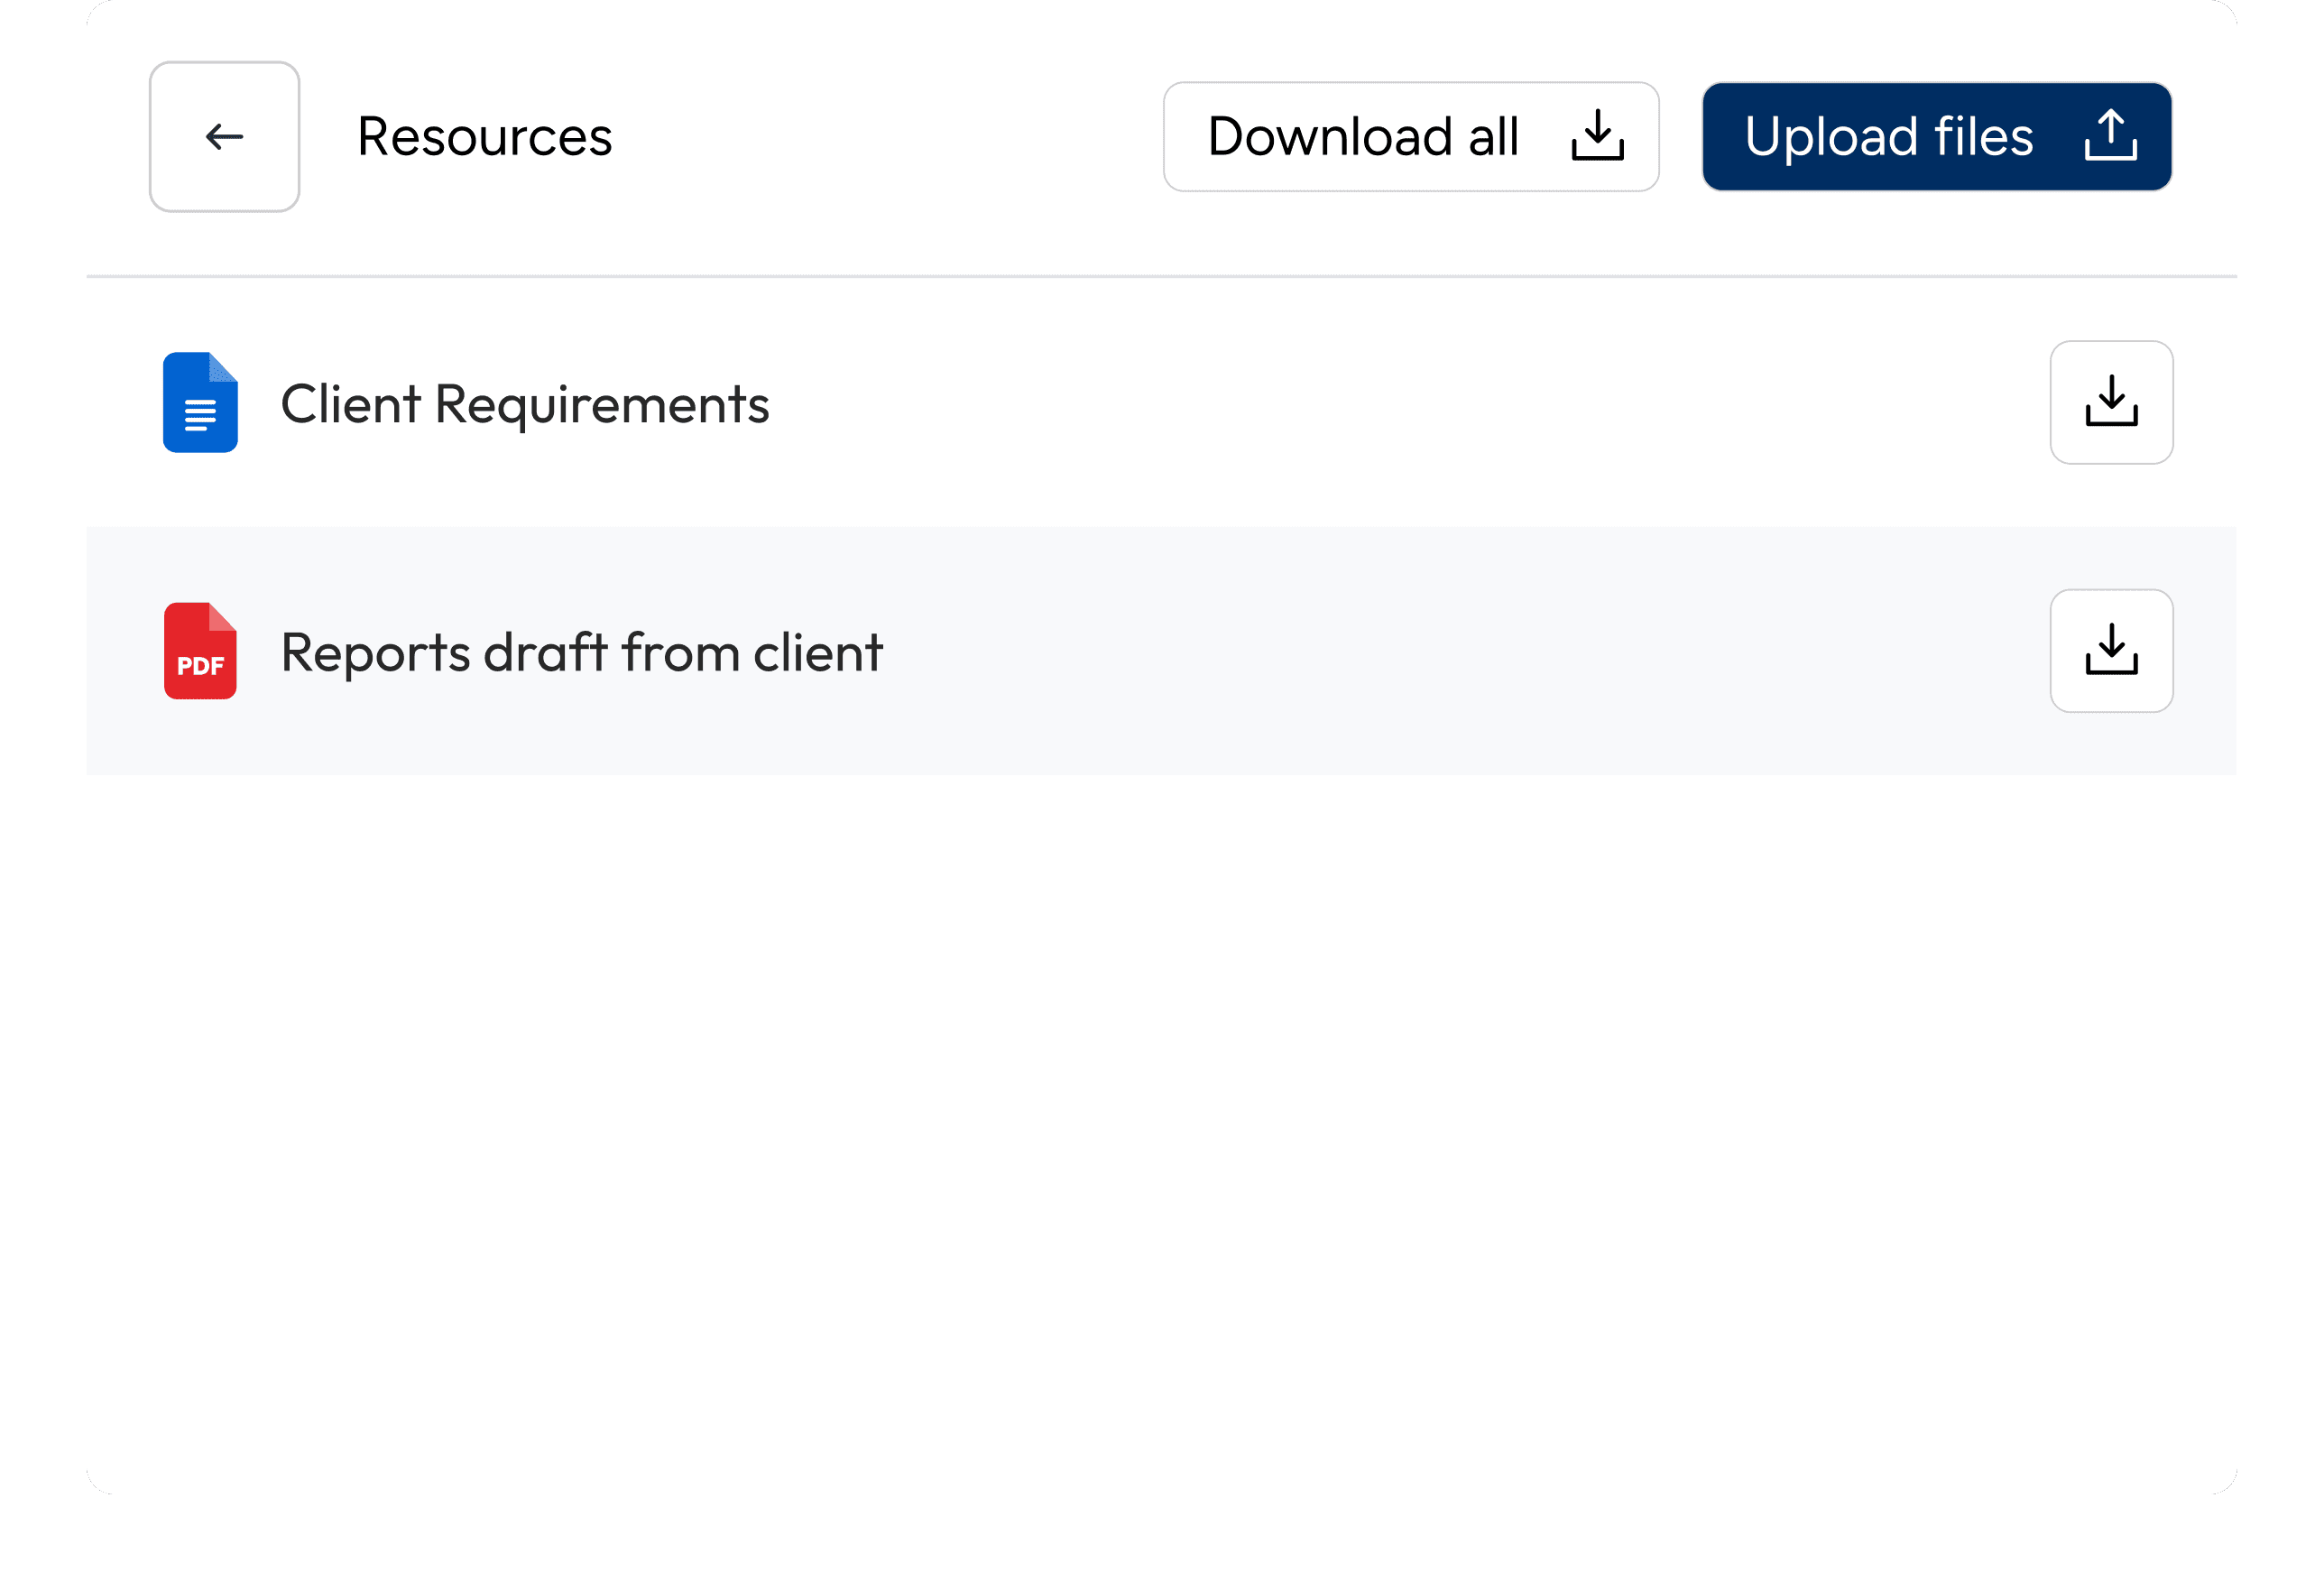Viewport: 2324px width, 1581px height.
Task: Open the Reports draft from client filename
Action: pos(582,652)
